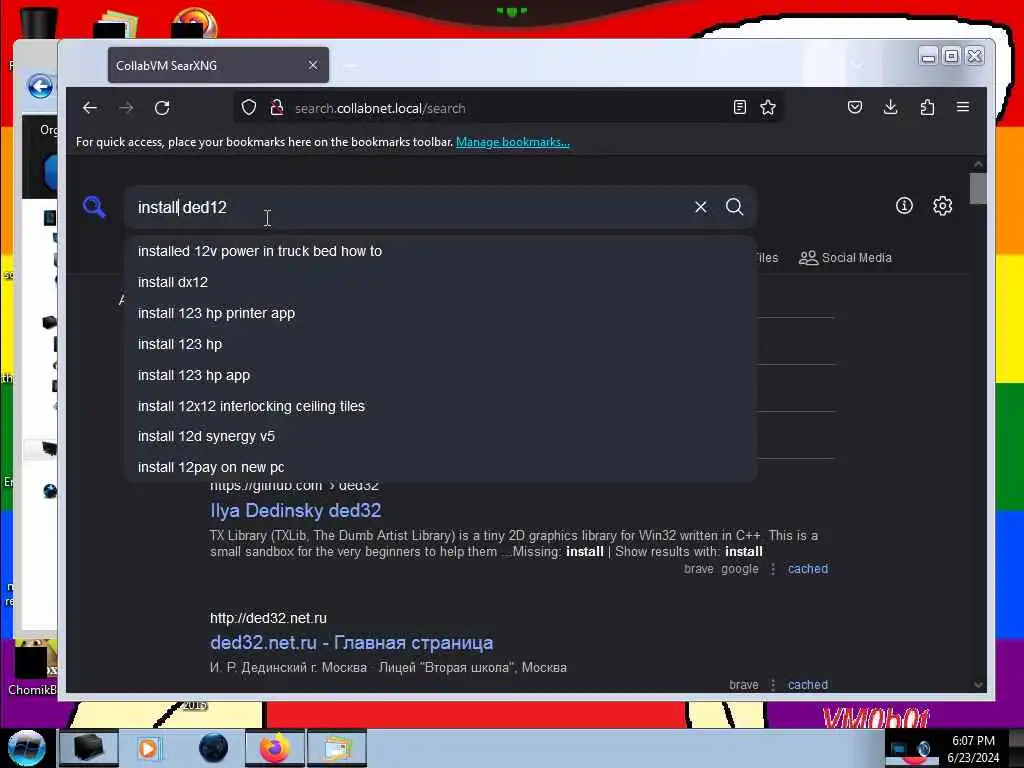
Task: Open cached link for ded32.net.ru result
Action: click(x=808, y=685)
